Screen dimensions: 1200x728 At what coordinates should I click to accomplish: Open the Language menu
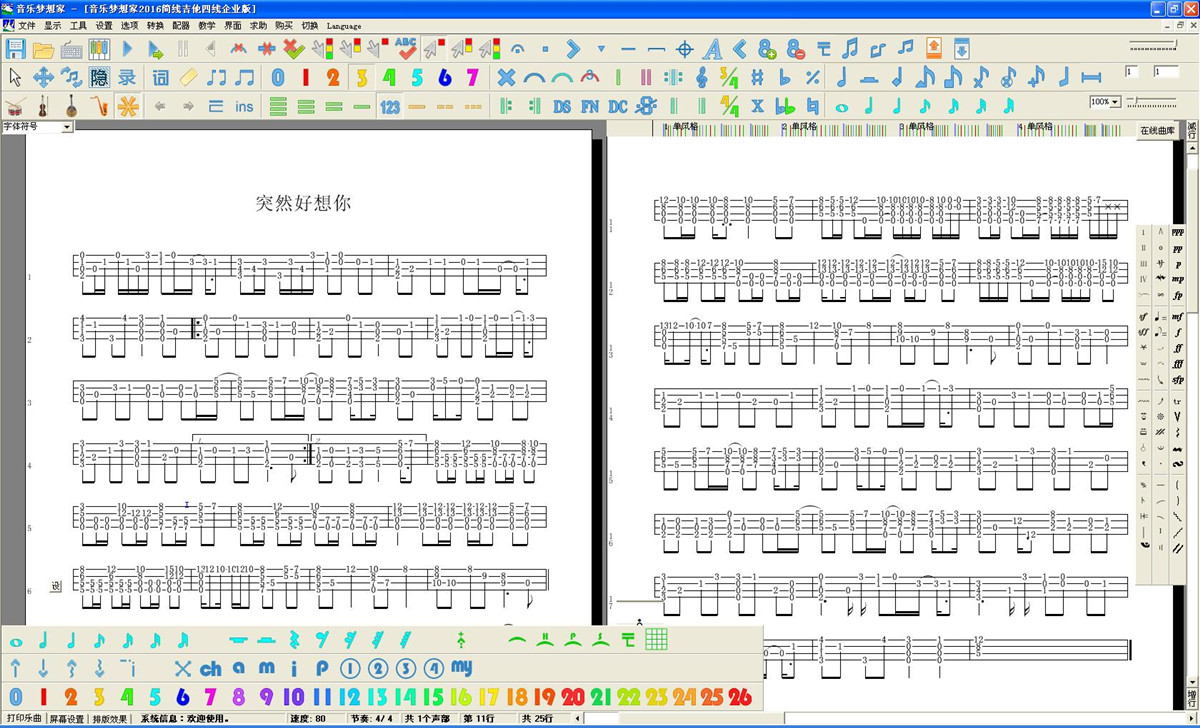click(344, 25)
